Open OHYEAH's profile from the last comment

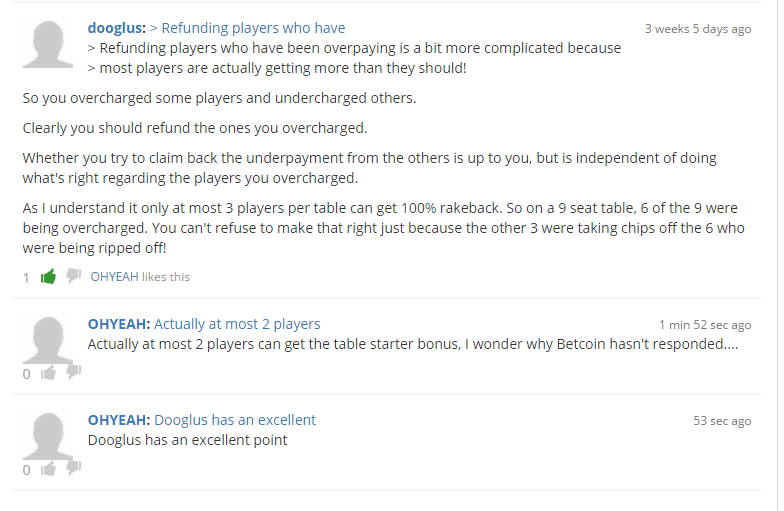118,420
